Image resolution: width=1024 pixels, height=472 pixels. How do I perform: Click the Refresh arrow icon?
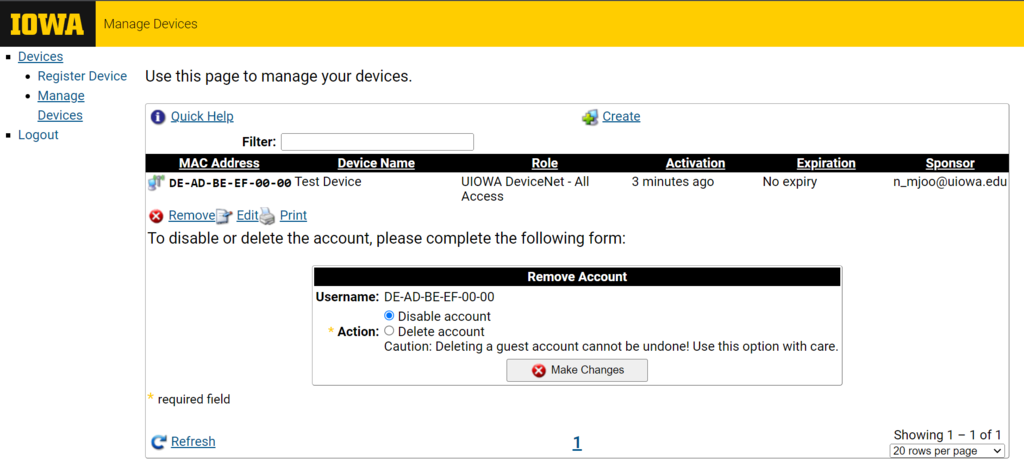click(x=159, y=443)
